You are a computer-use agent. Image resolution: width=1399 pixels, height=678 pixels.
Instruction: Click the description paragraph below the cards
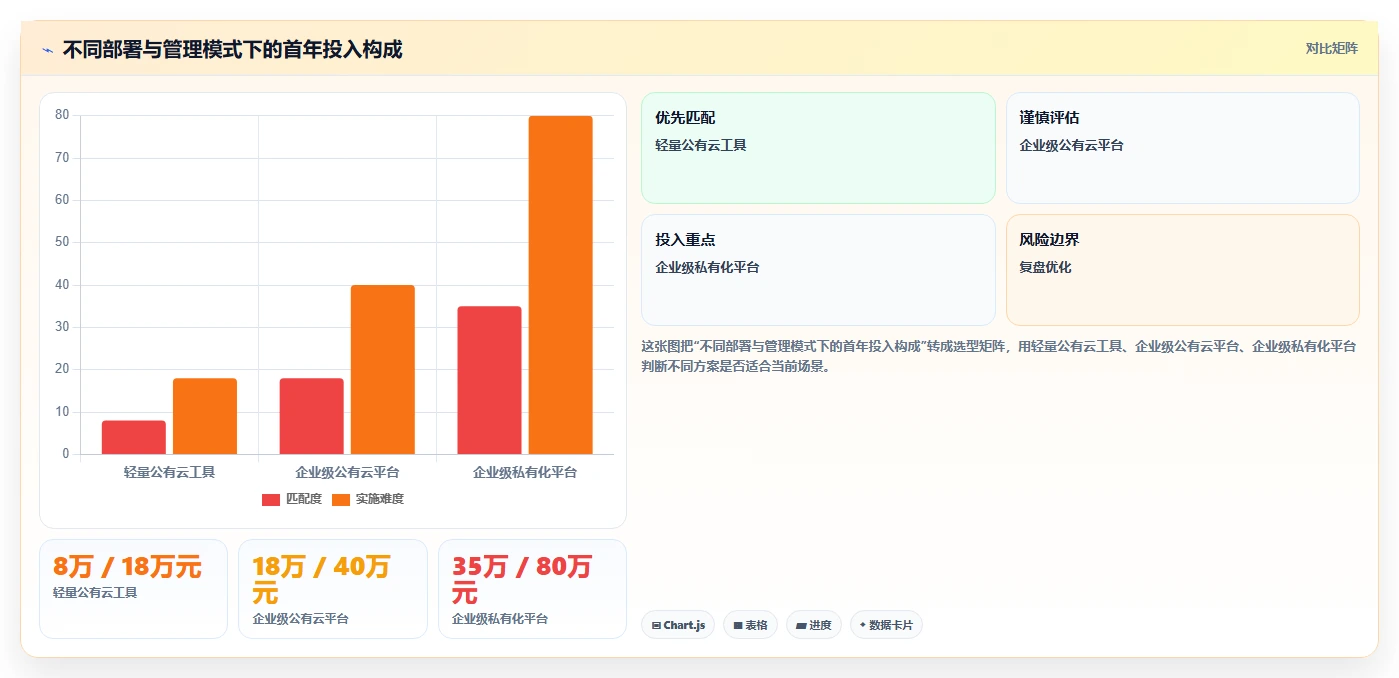[998, 356]
